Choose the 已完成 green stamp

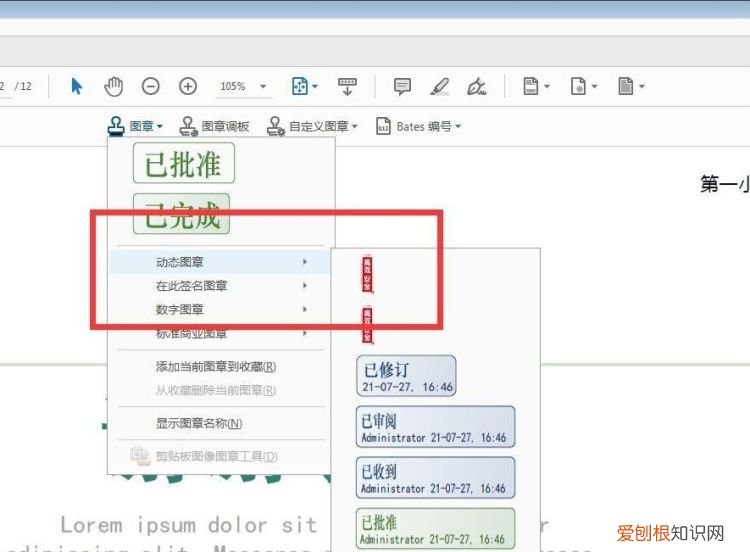point(182,214)
